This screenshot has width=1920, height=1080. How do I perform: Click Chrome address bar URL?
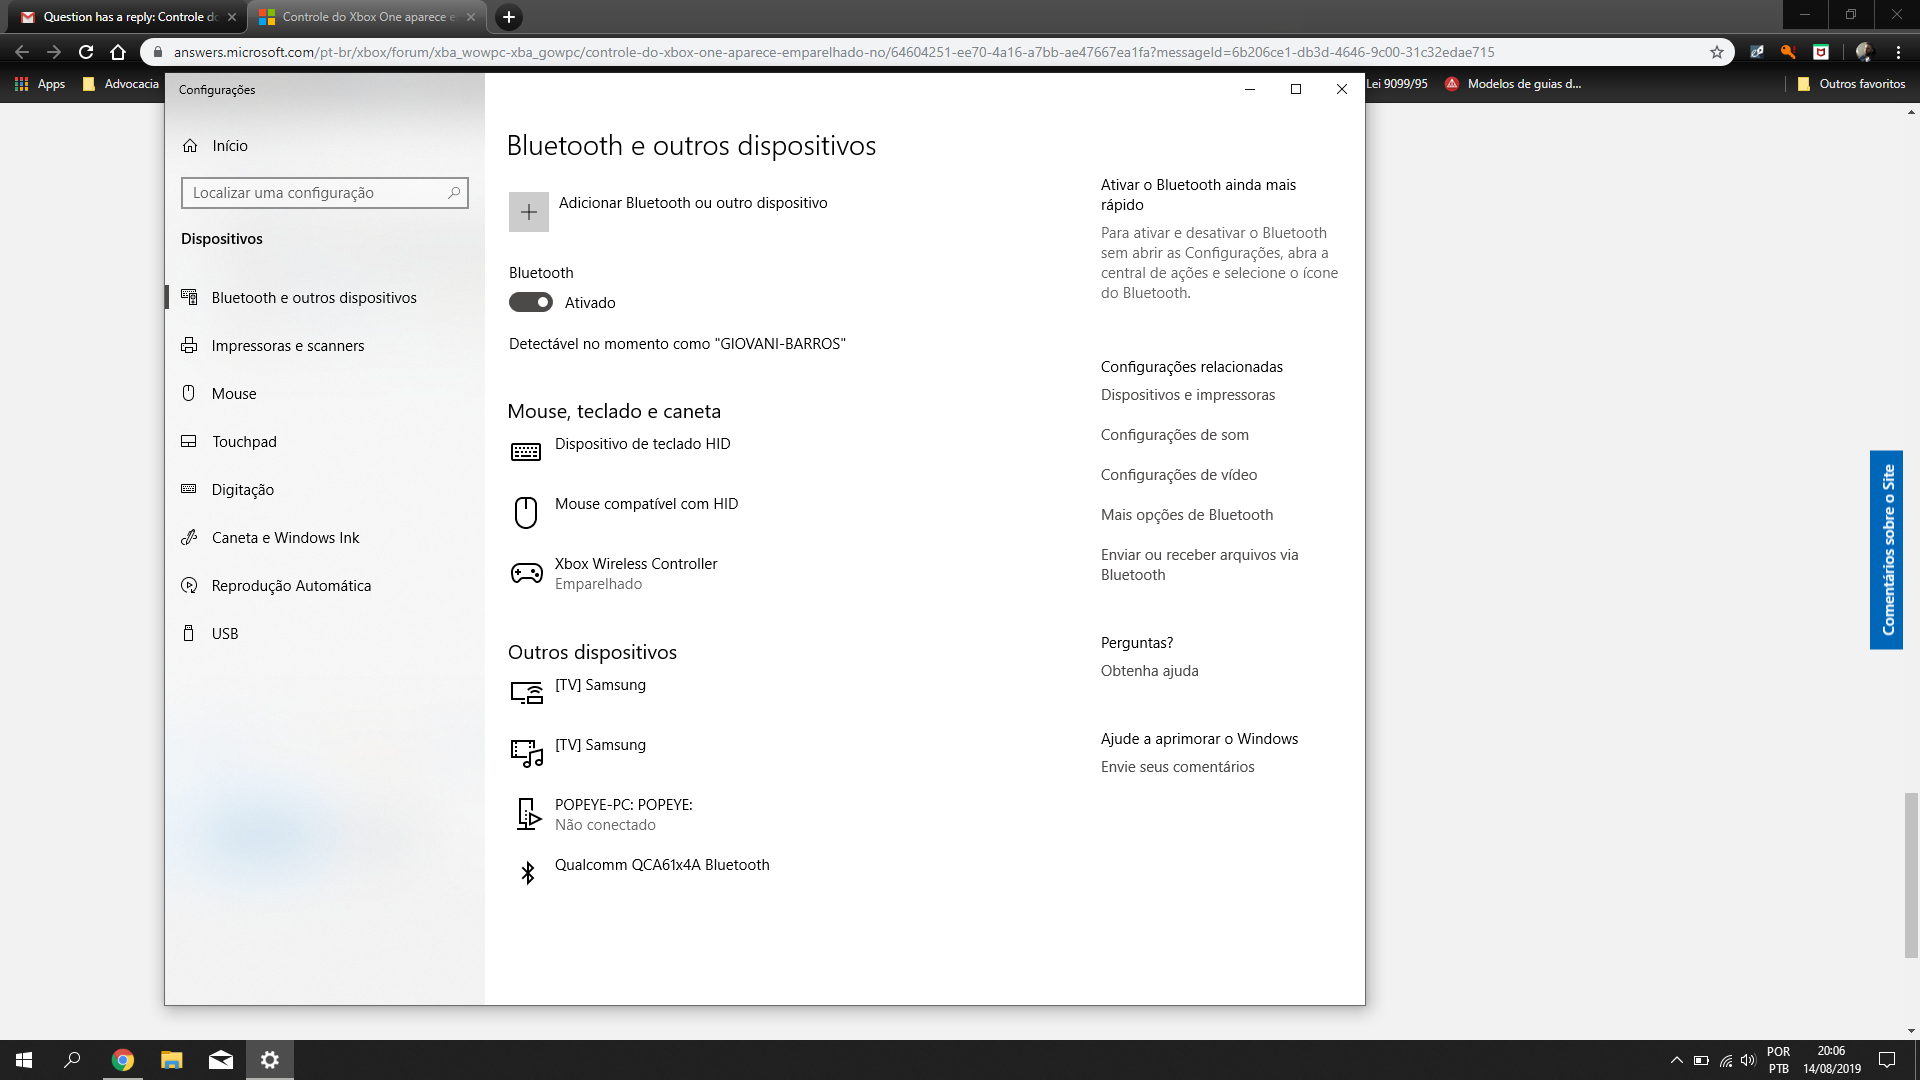(x=834, y=52)
